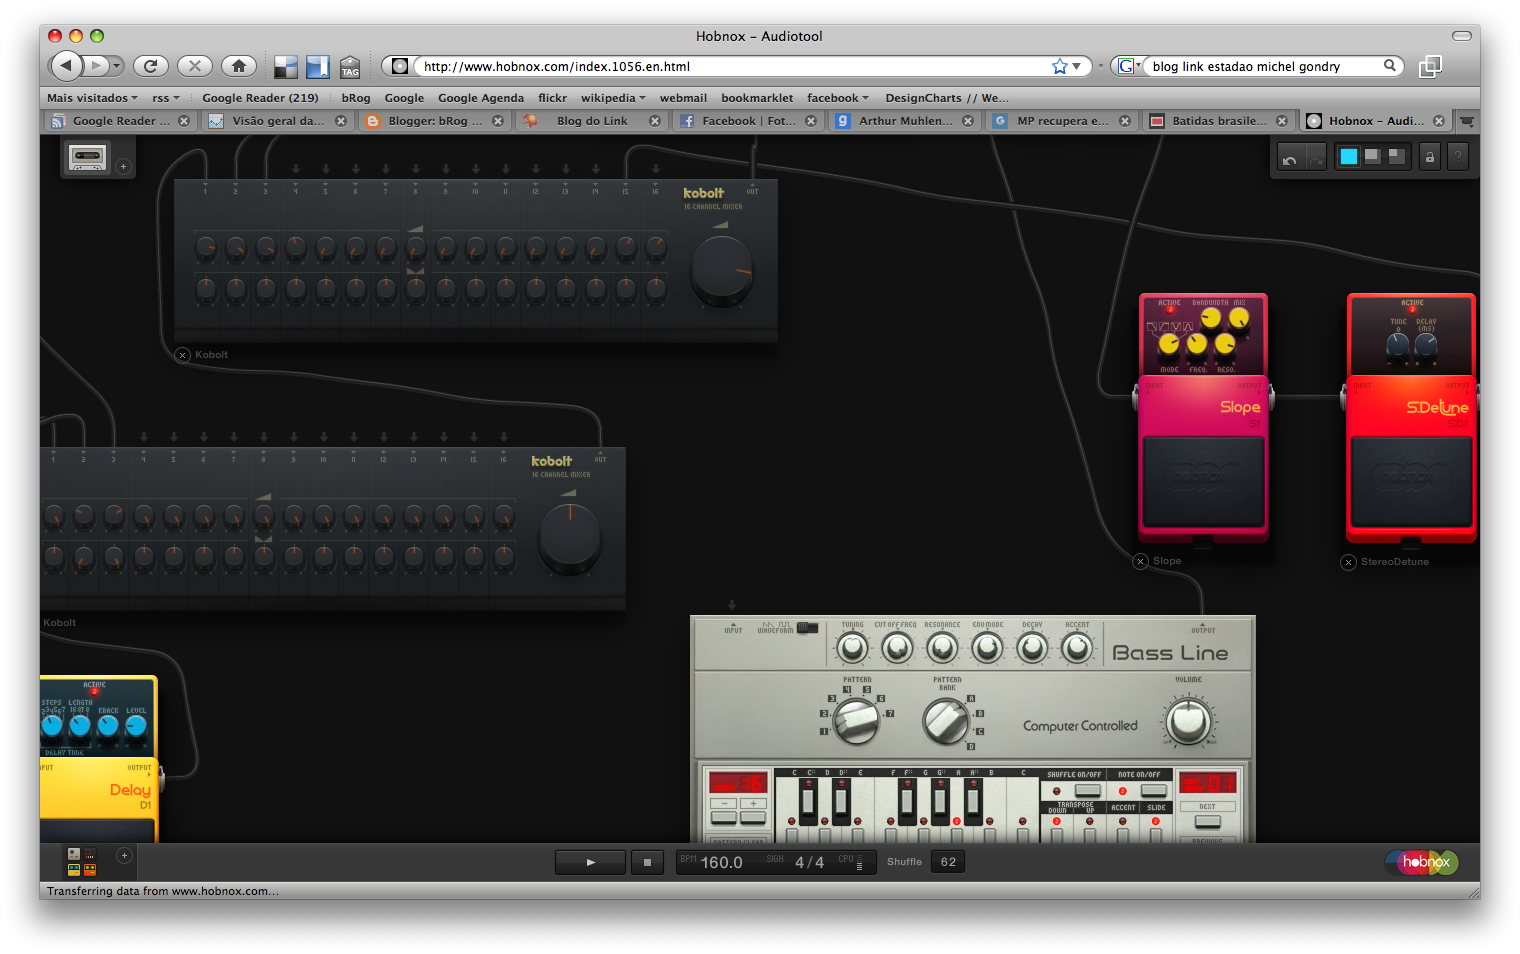Switch to the Batidas brasile... tab
This screenshot has width=1520, height=954.
1219,121
